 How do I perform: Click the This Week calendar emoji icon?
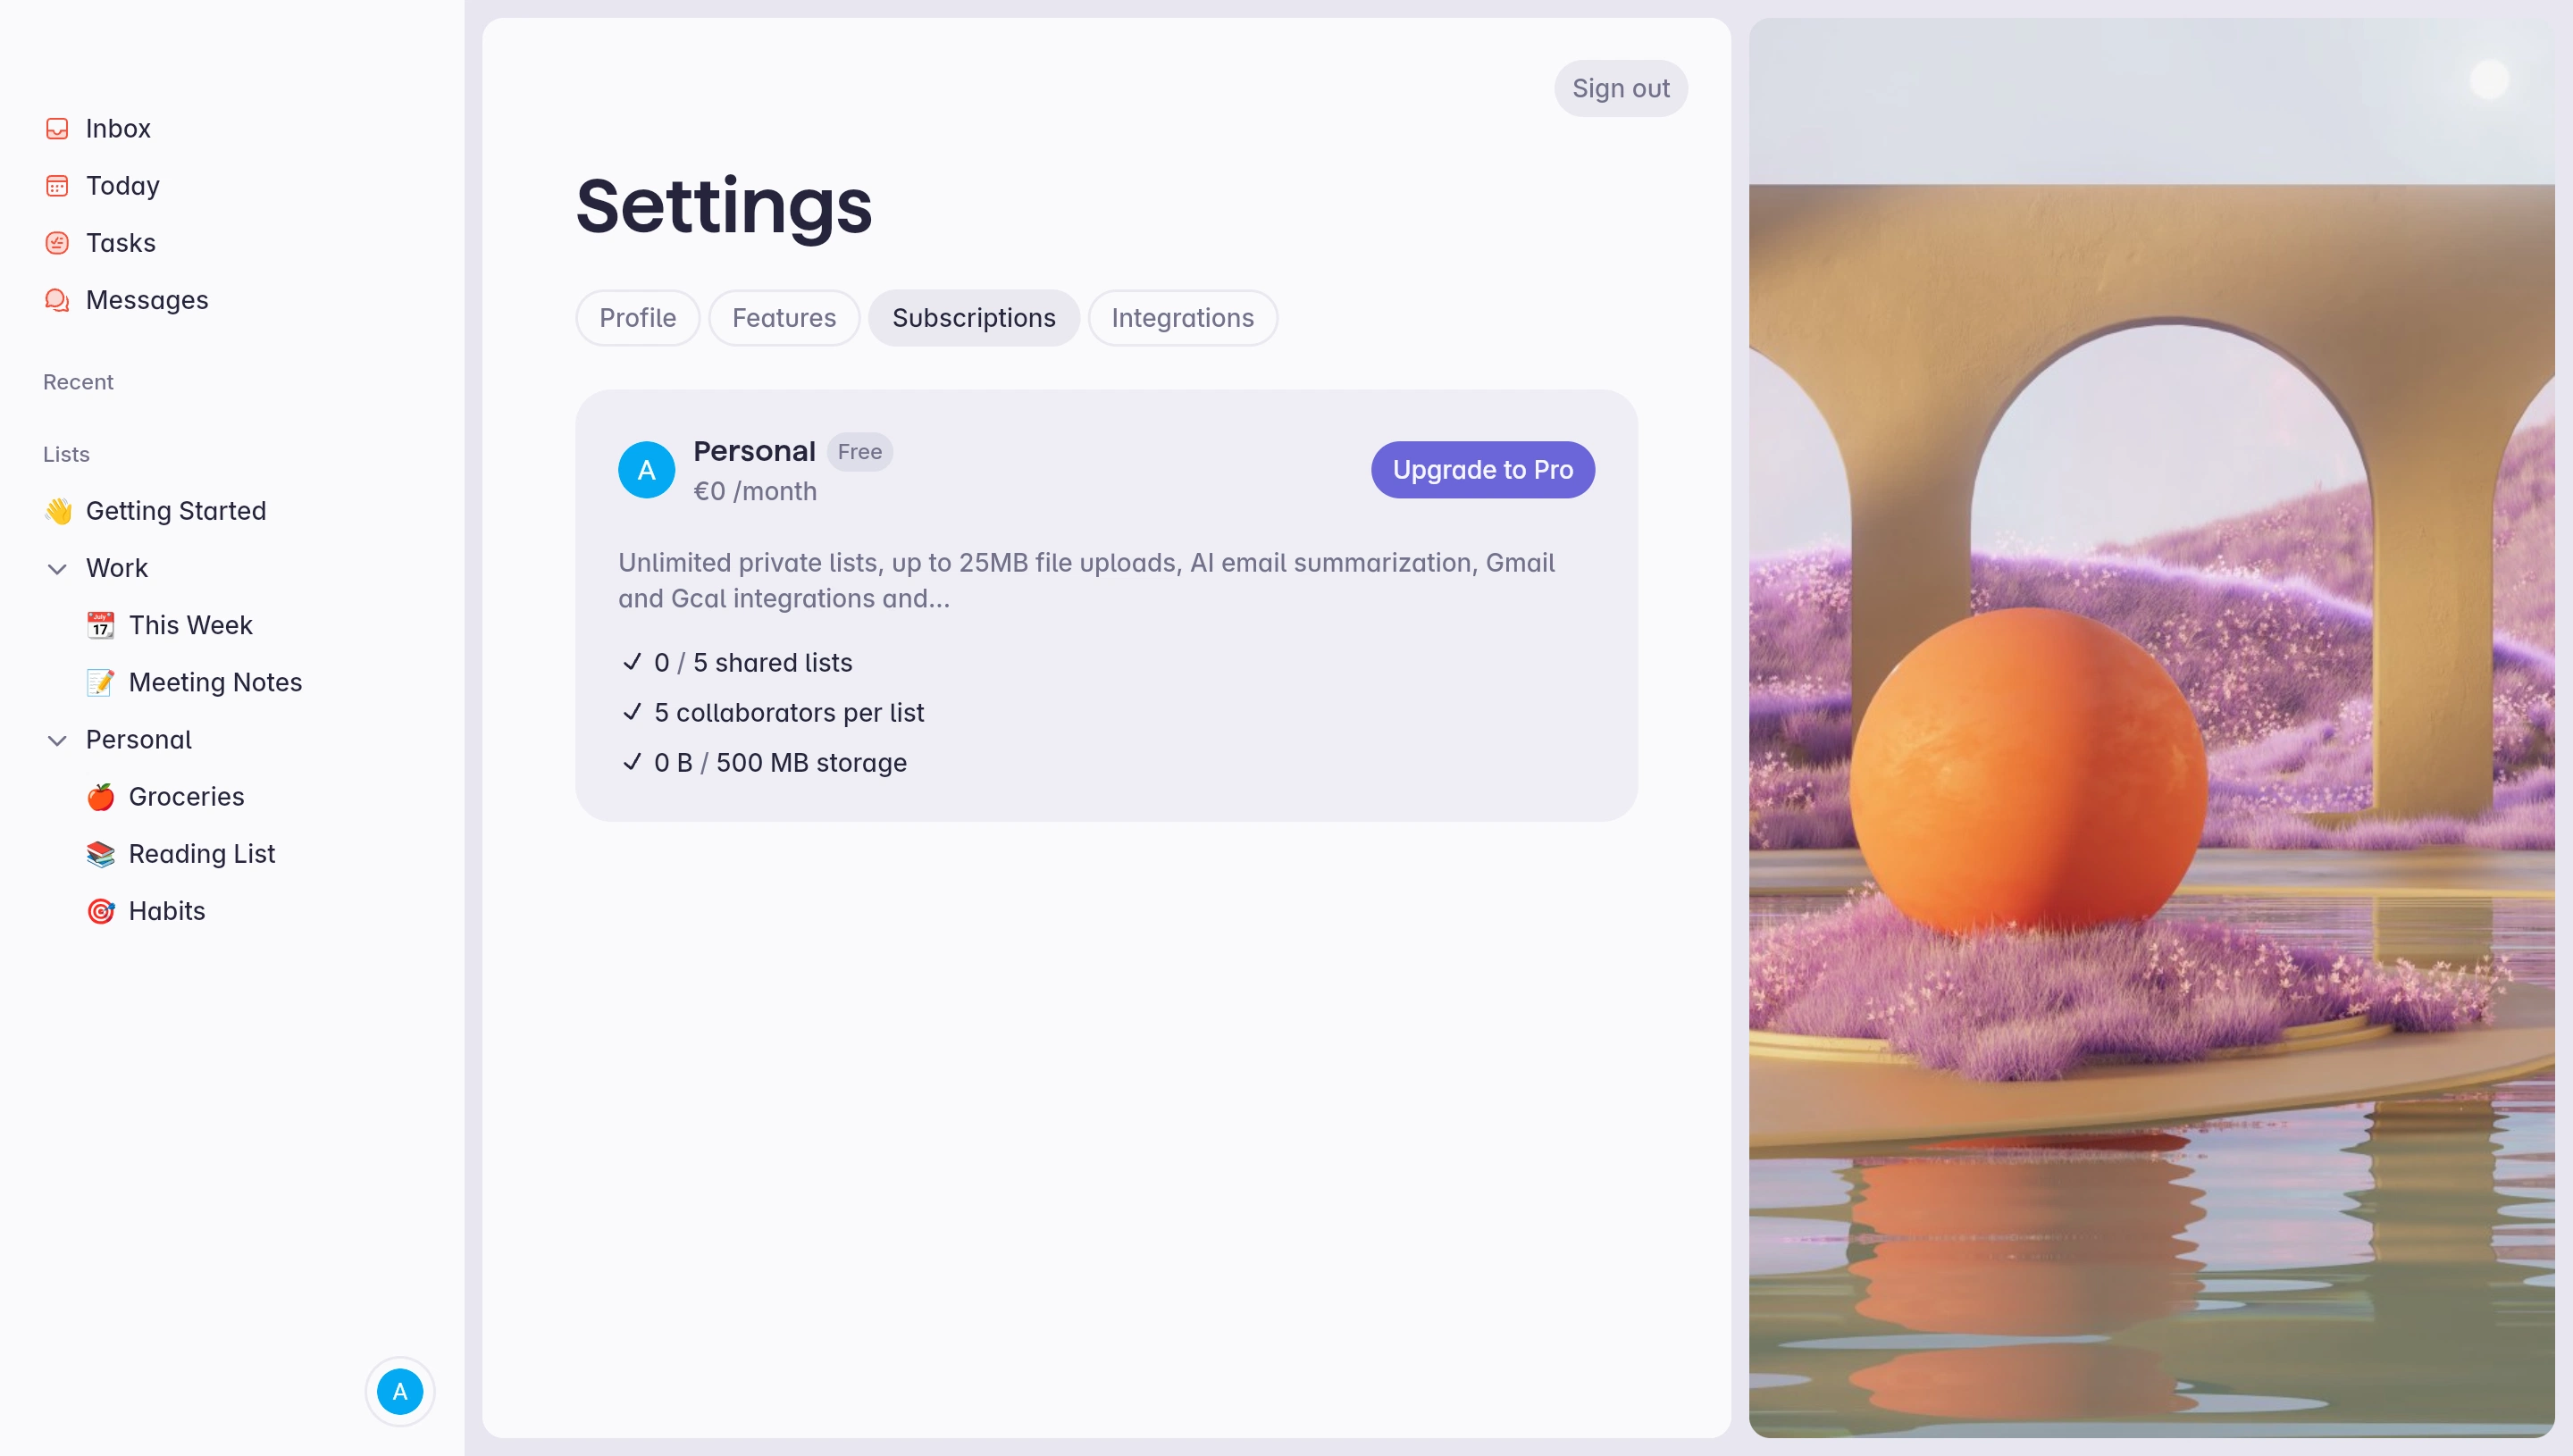point(101,625)
